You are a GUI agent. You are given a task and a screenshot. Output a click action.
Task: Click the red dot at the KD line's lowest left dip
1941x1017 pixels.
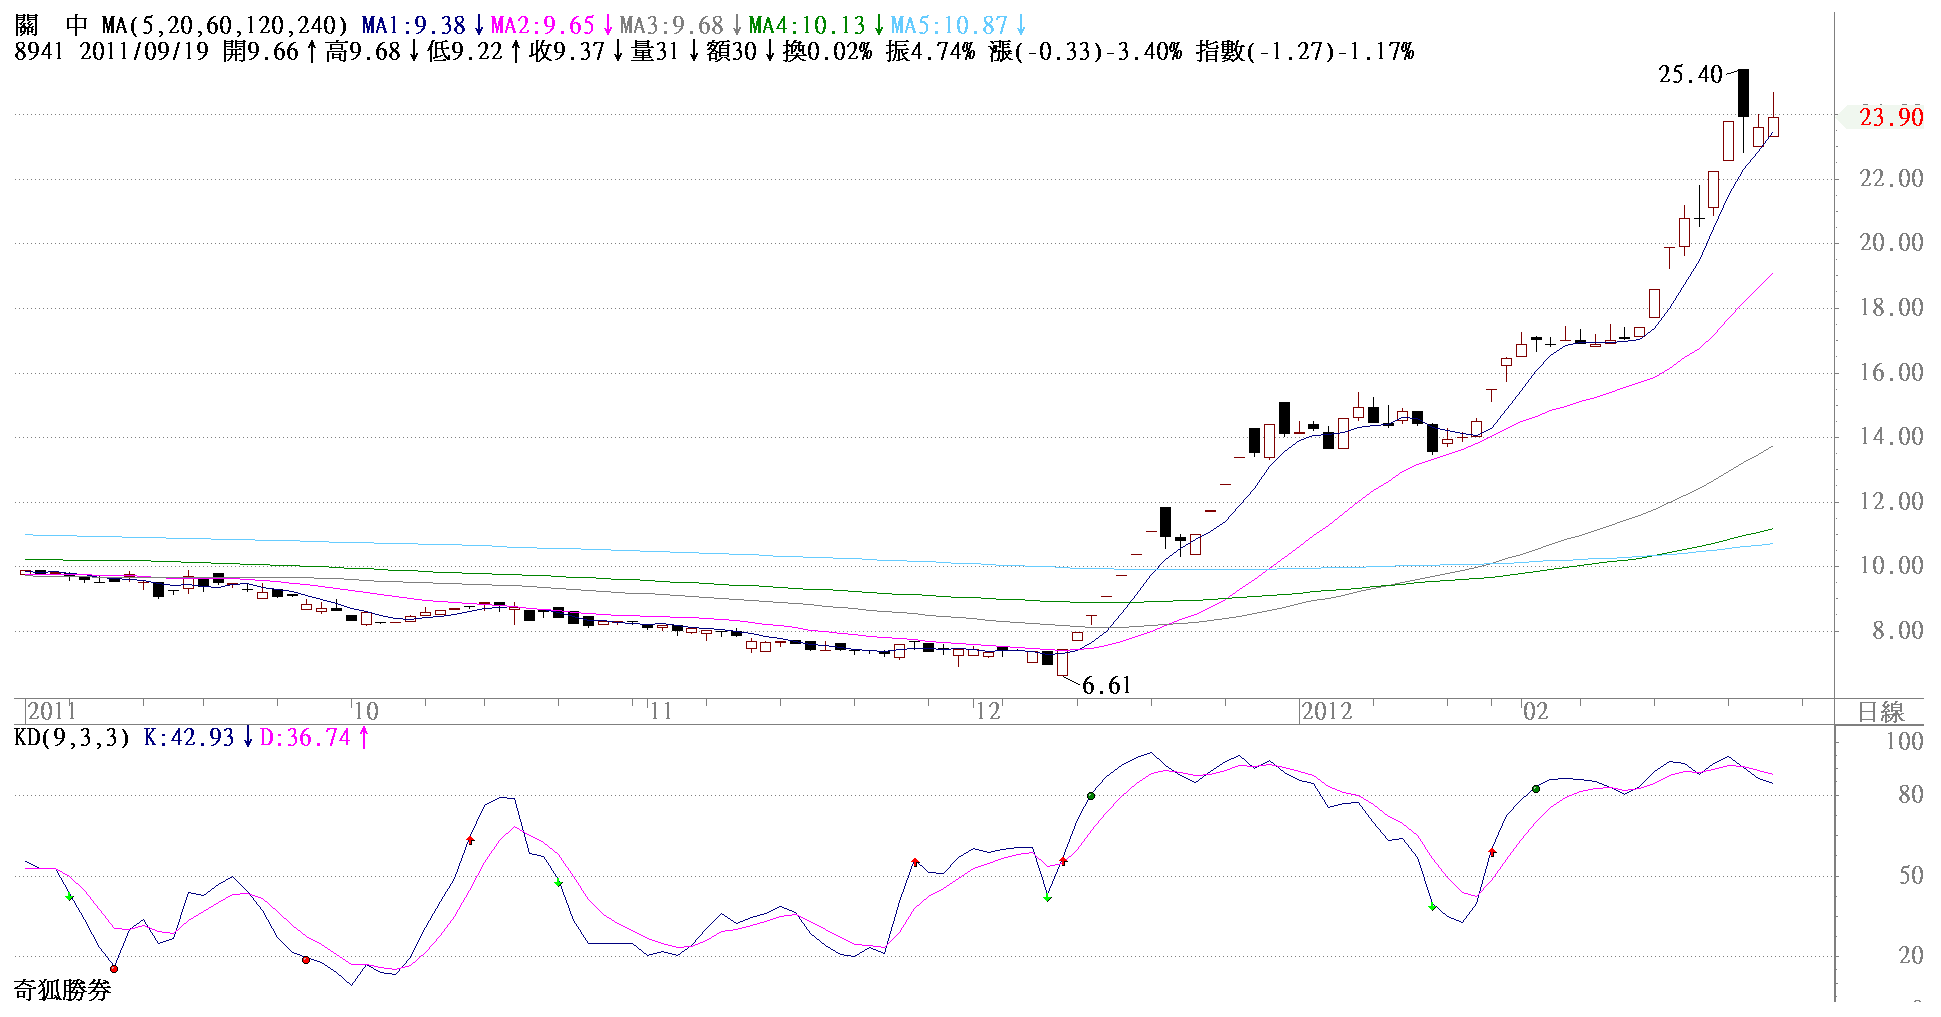pyautogui.click(x=114, y=968)
